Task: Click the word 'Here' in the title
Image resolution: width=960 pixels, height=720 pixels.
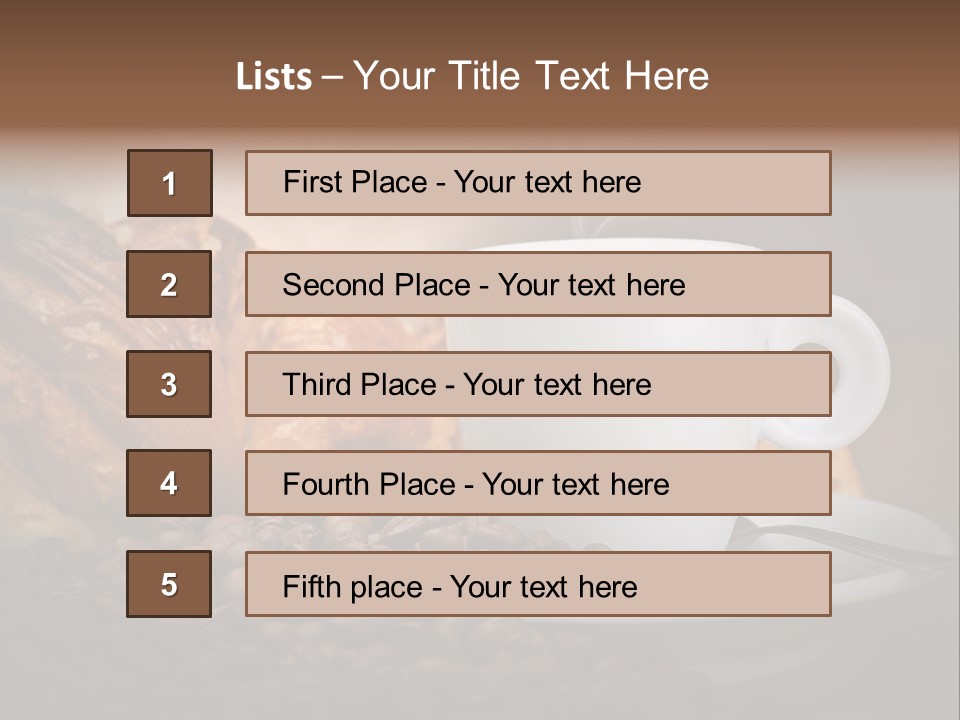Action: coord(667,76)
